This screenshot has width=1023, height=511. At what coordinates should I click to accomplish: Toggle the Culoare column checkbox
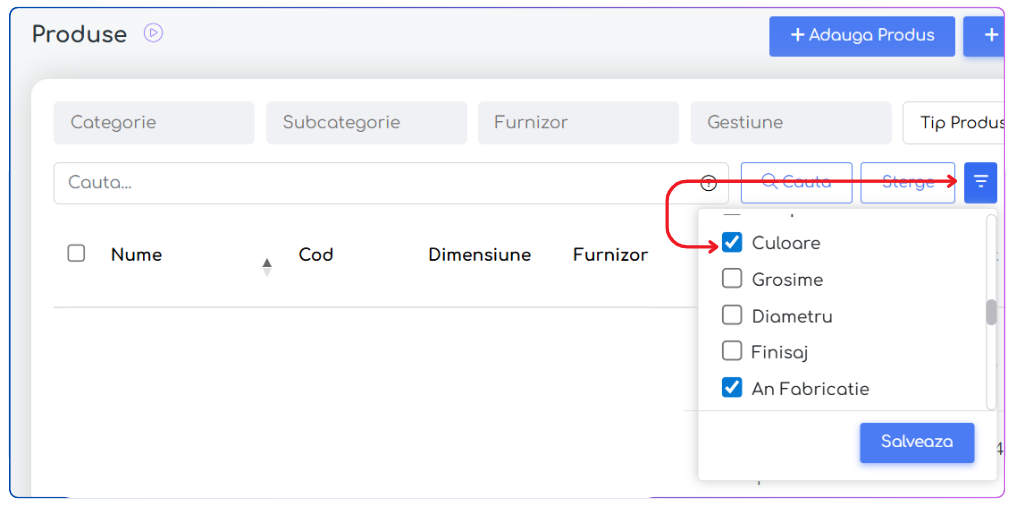click(x=732, y=243)
